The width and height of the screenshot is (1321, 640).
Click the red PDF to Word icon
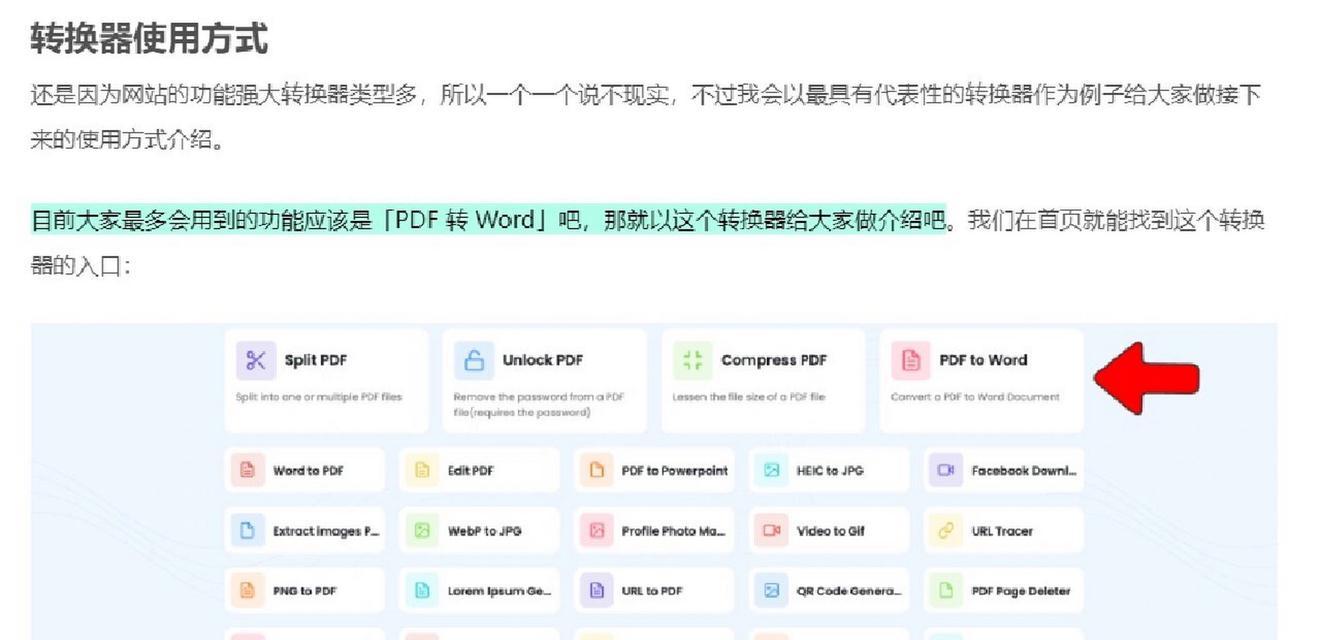(x=910, y=360)
